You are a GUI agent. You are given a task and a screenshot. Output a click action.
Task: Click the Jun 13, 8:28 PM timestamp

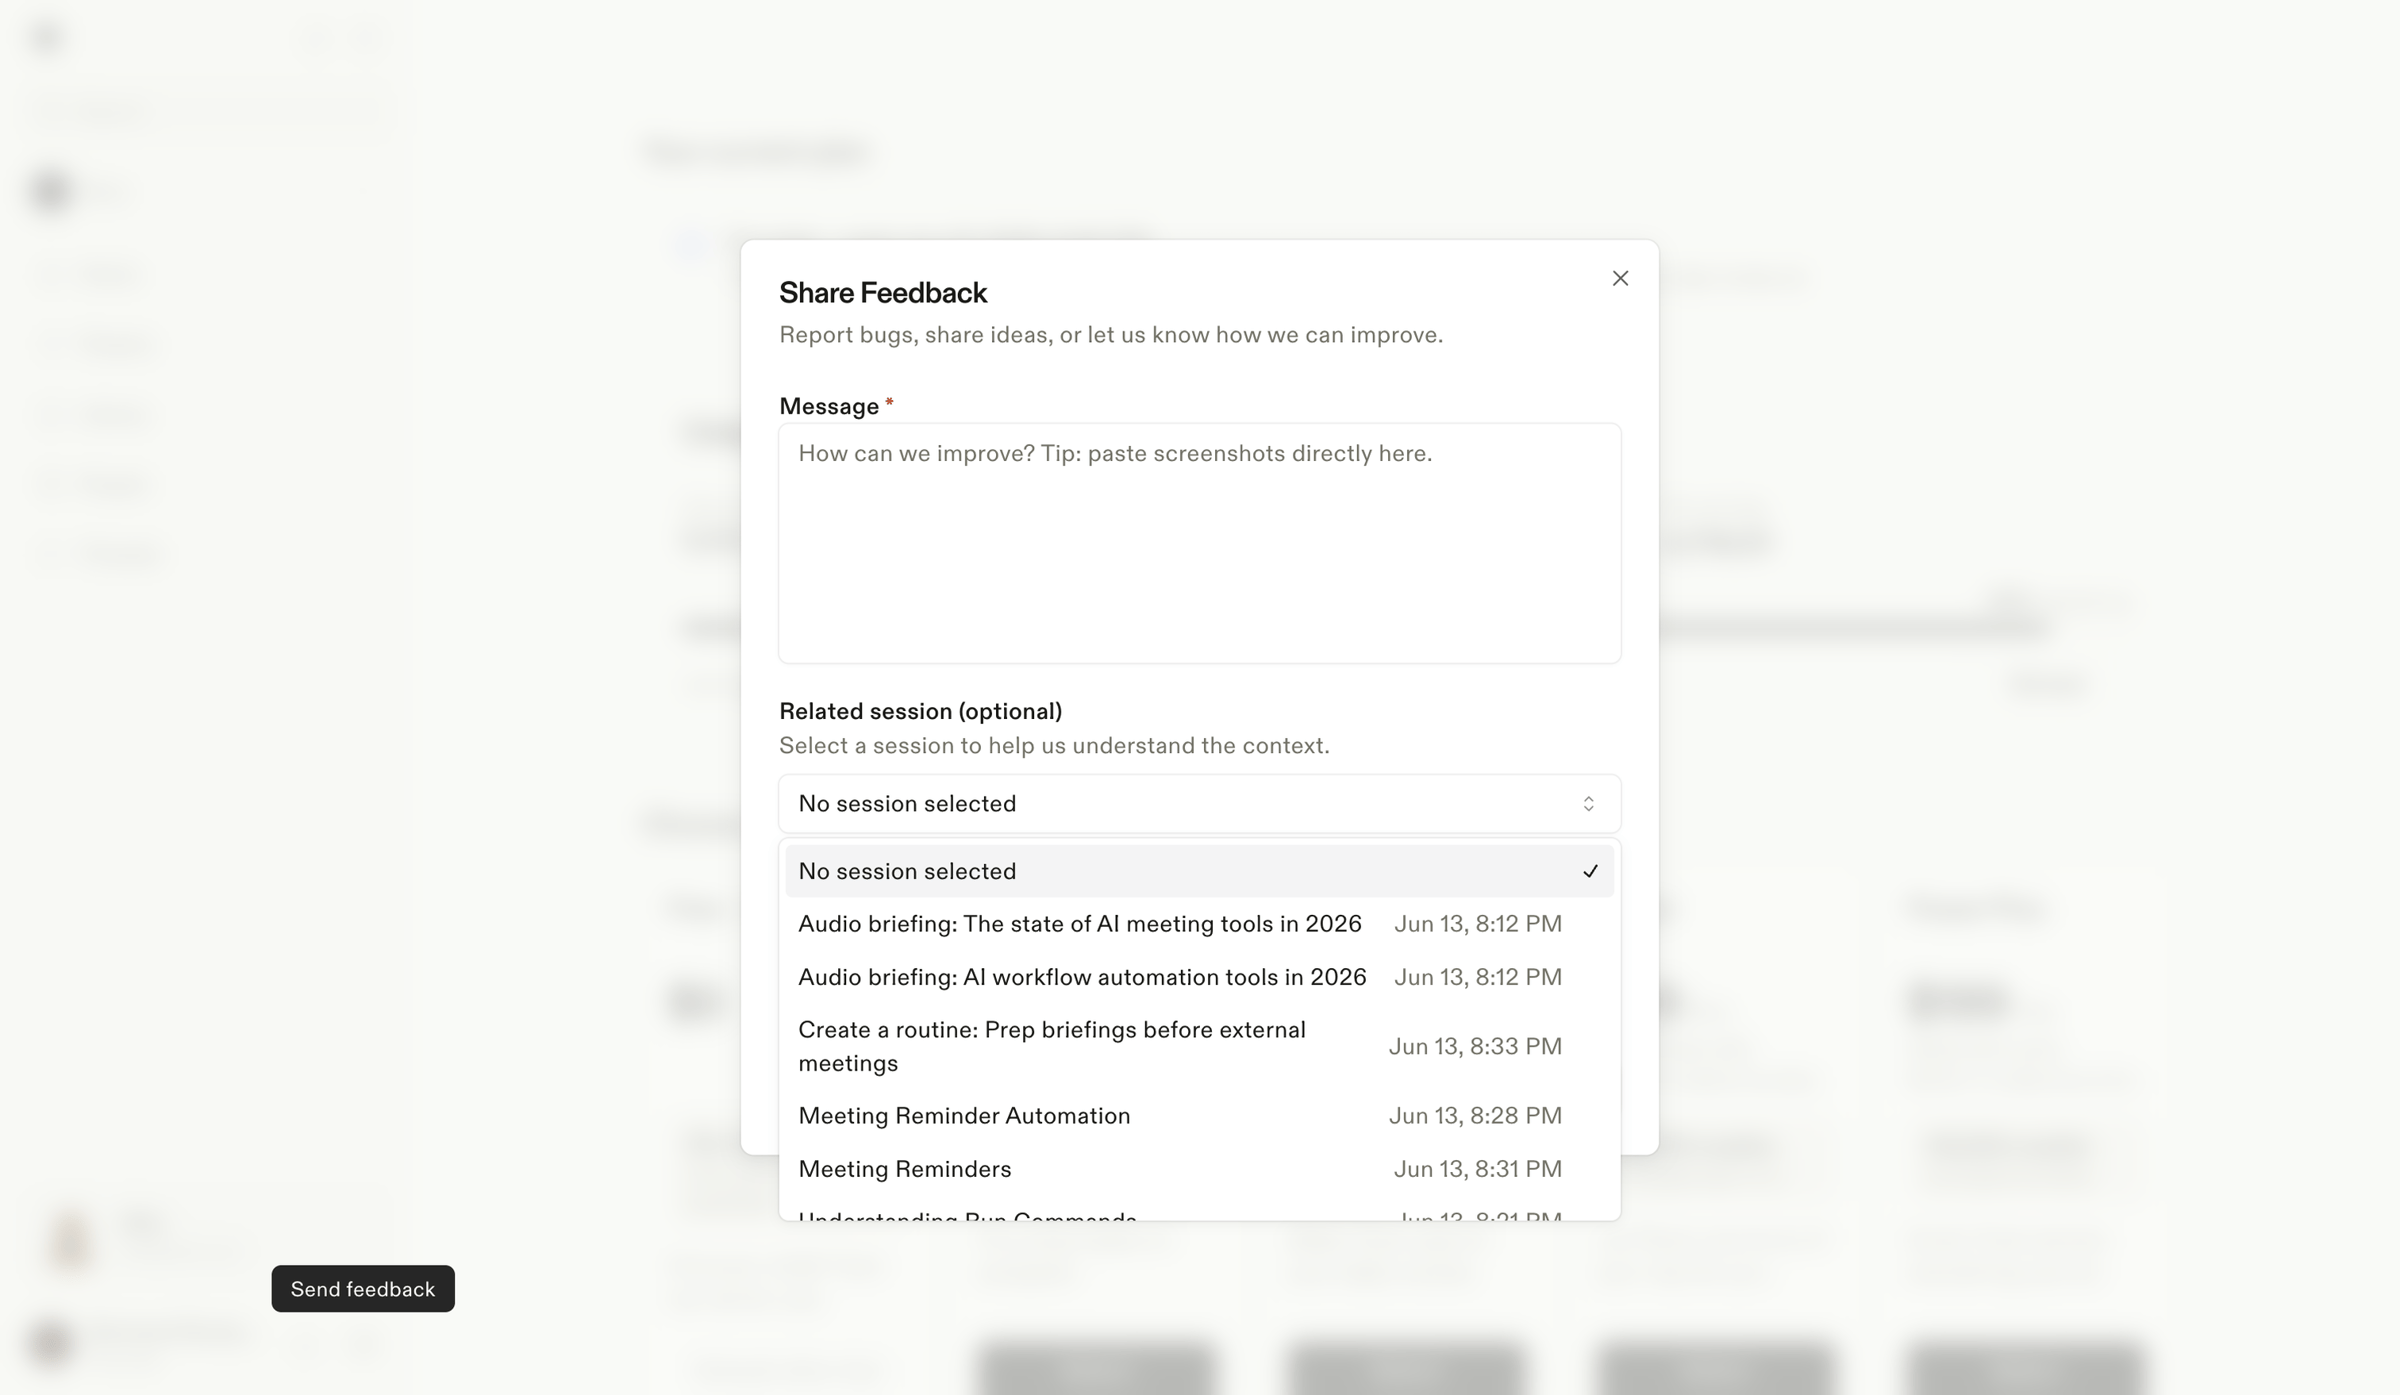coord(1475,1116)
